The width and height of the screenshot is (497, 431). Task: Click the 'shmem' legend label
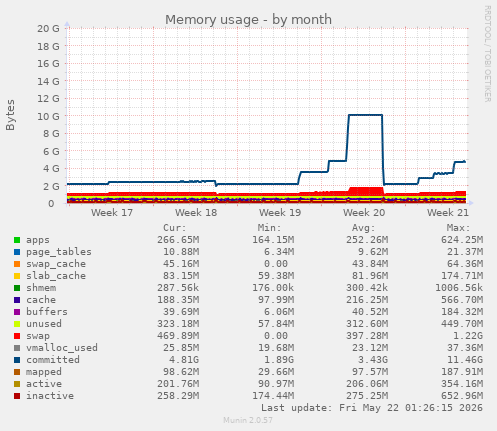(x=41, y=288)
